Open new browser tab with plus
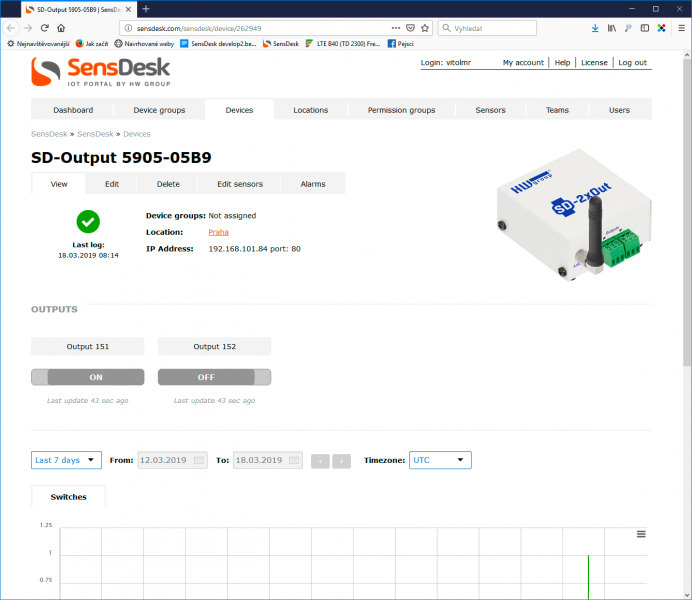 point(146,9)
